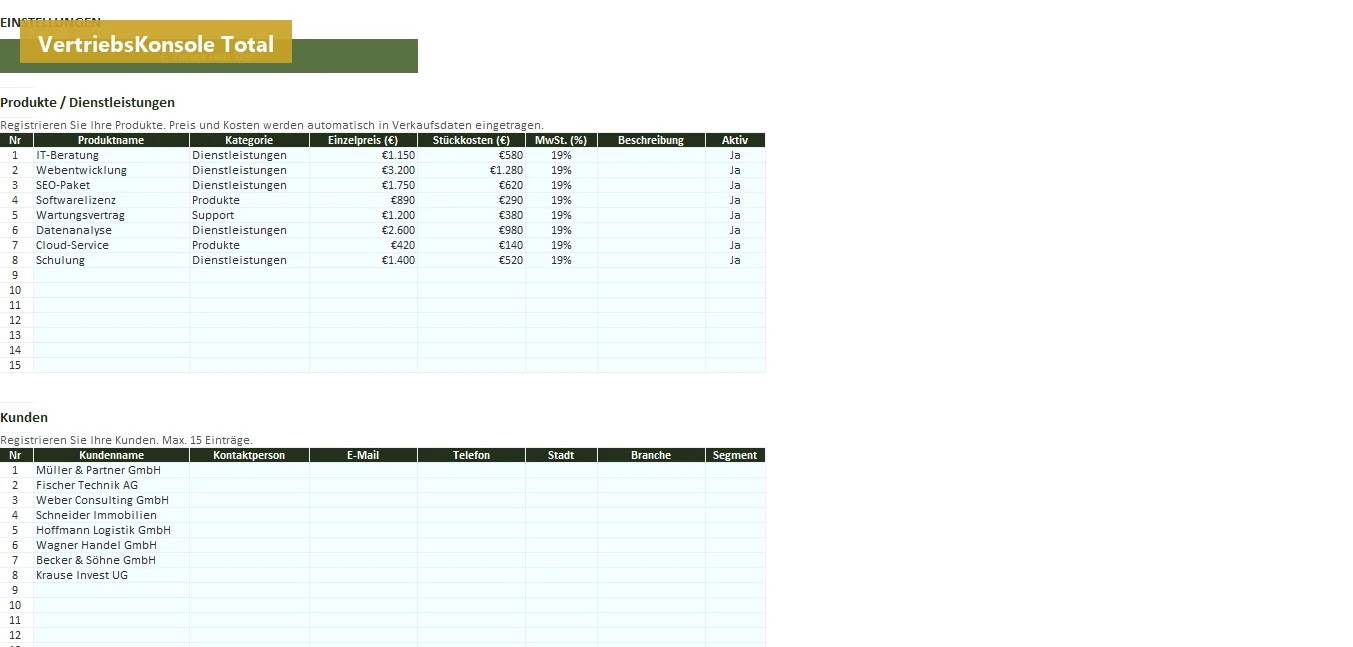Click the Beschreibung cell for IT-Beratung
The height and width of the screenshot is (647, 1353).
651,155
